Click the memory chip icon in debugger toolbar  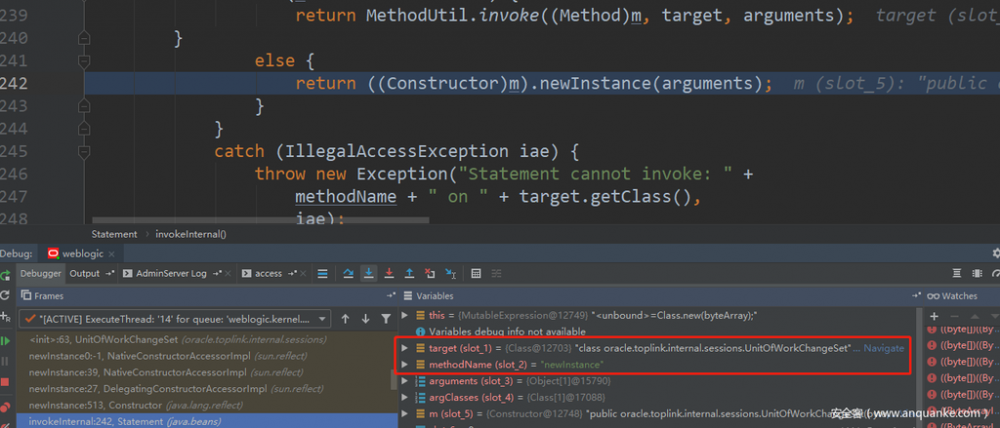977,274
